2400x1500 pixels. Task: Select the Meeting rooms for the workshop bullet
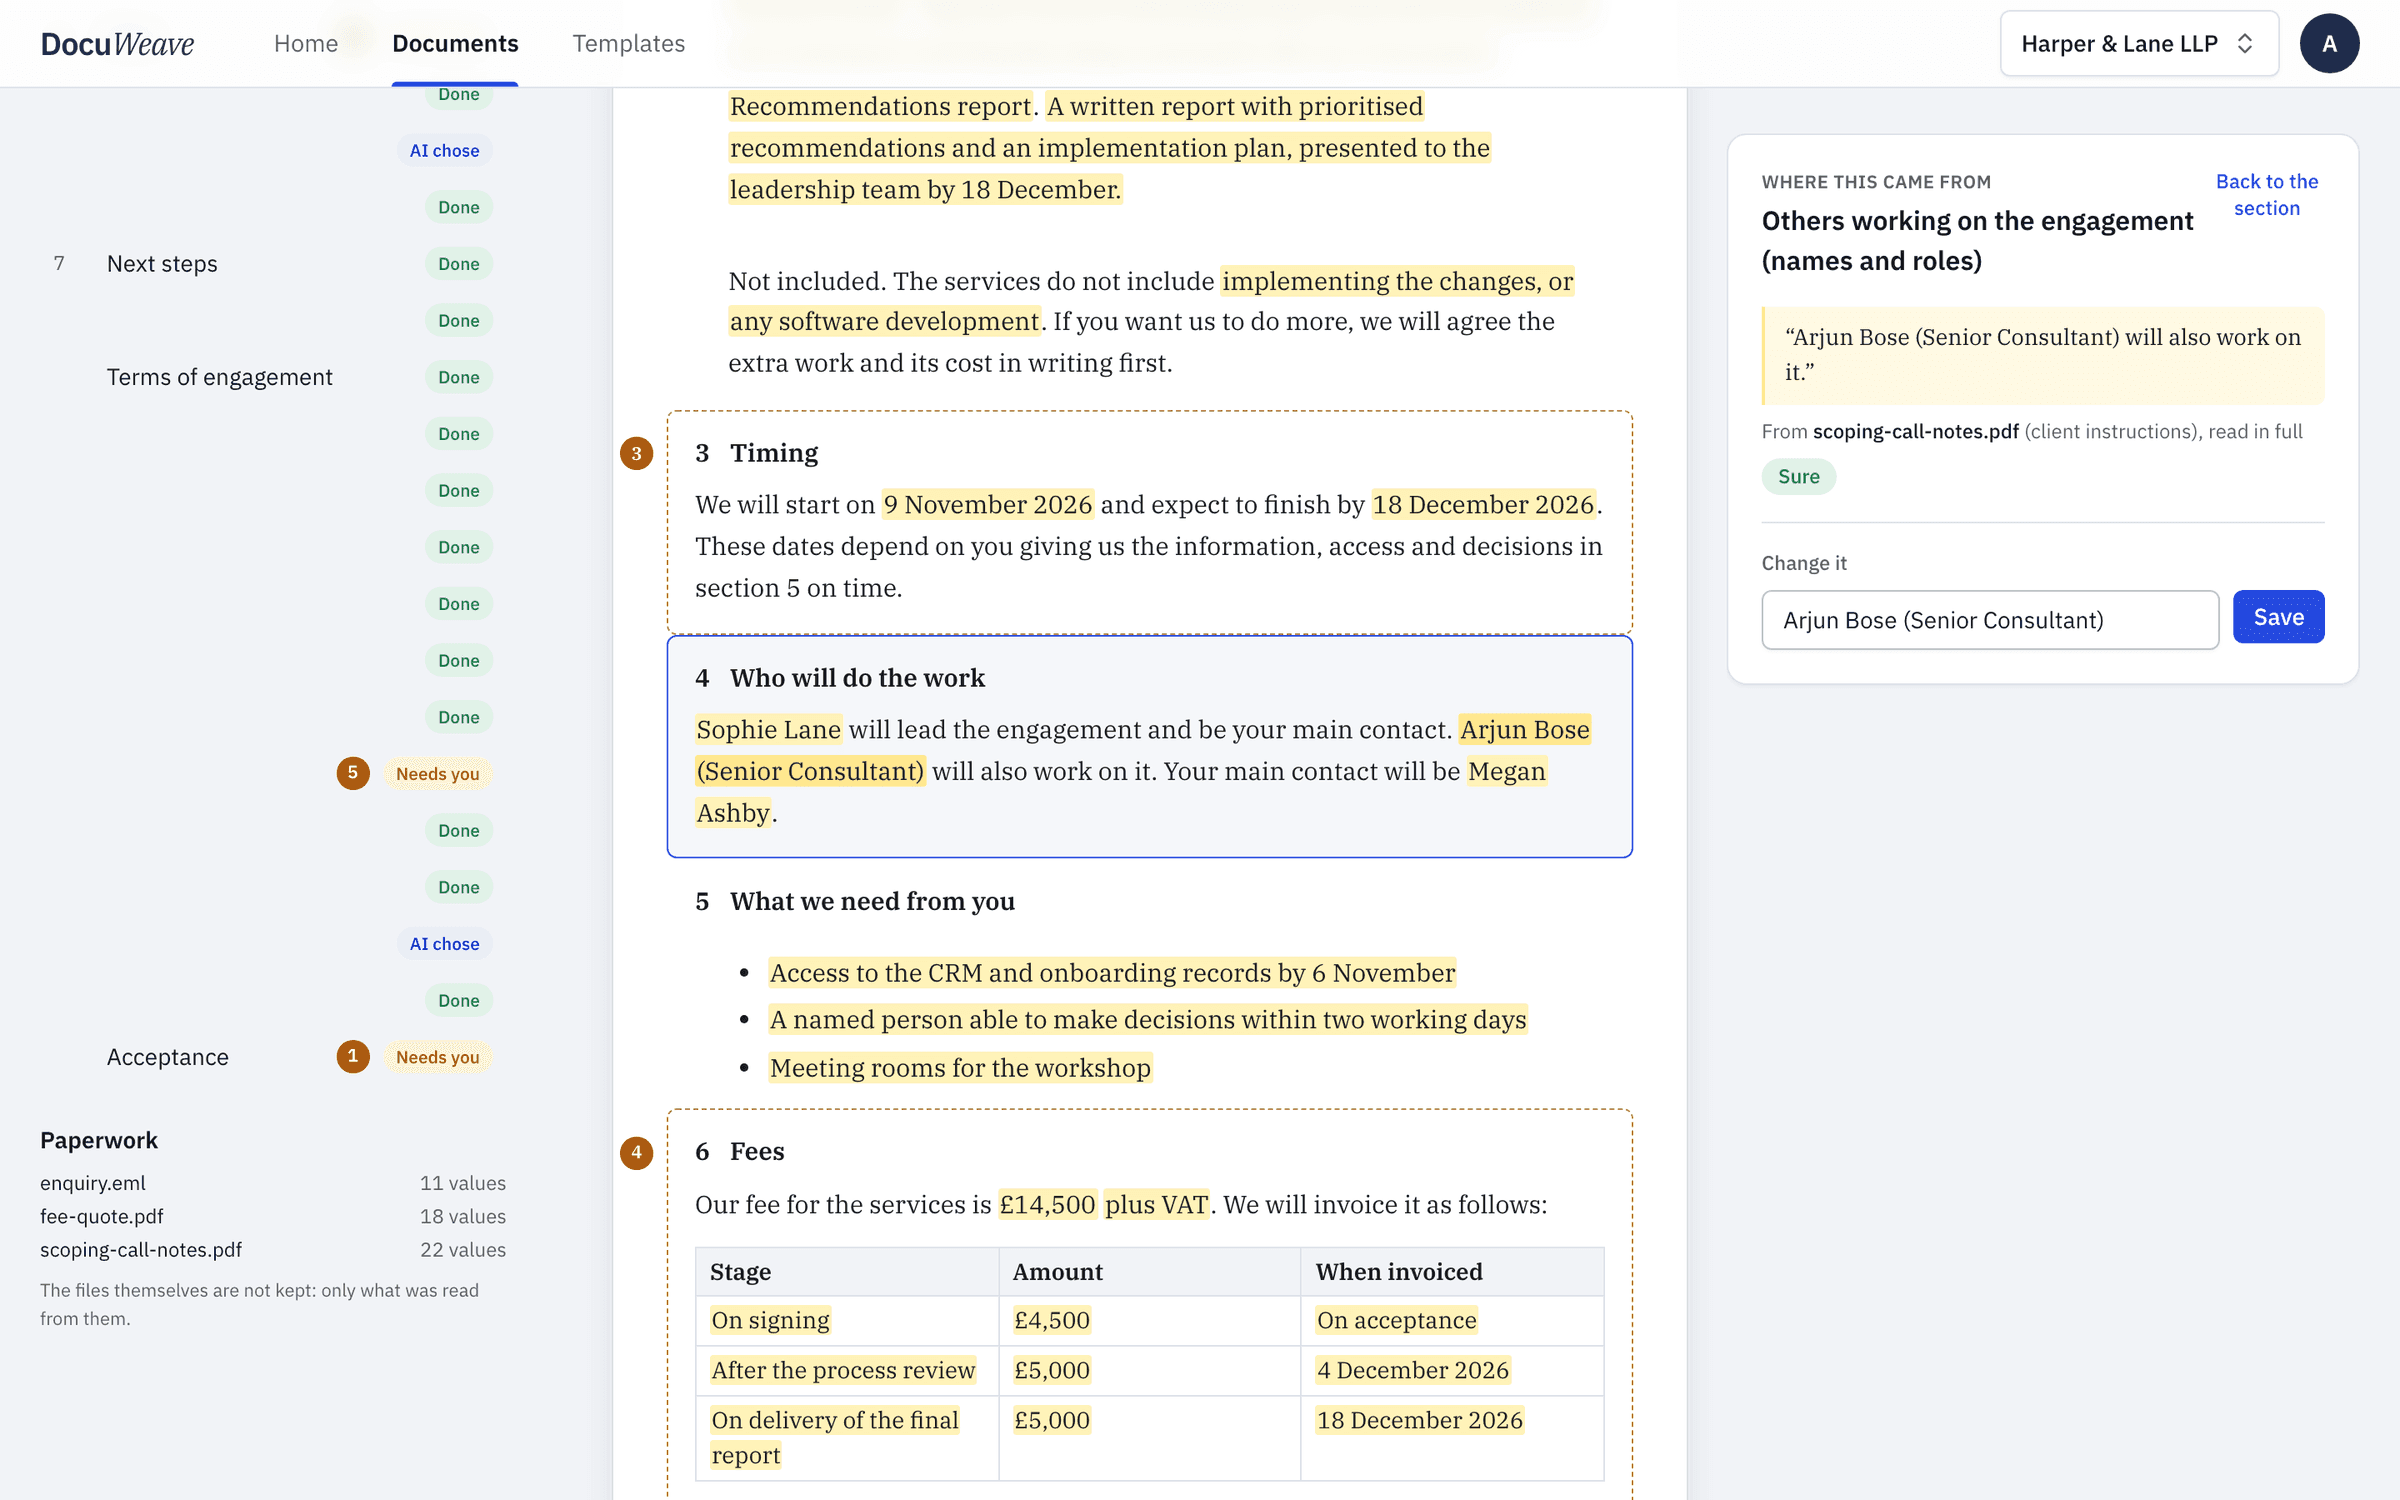click(x=960, y=1068)
